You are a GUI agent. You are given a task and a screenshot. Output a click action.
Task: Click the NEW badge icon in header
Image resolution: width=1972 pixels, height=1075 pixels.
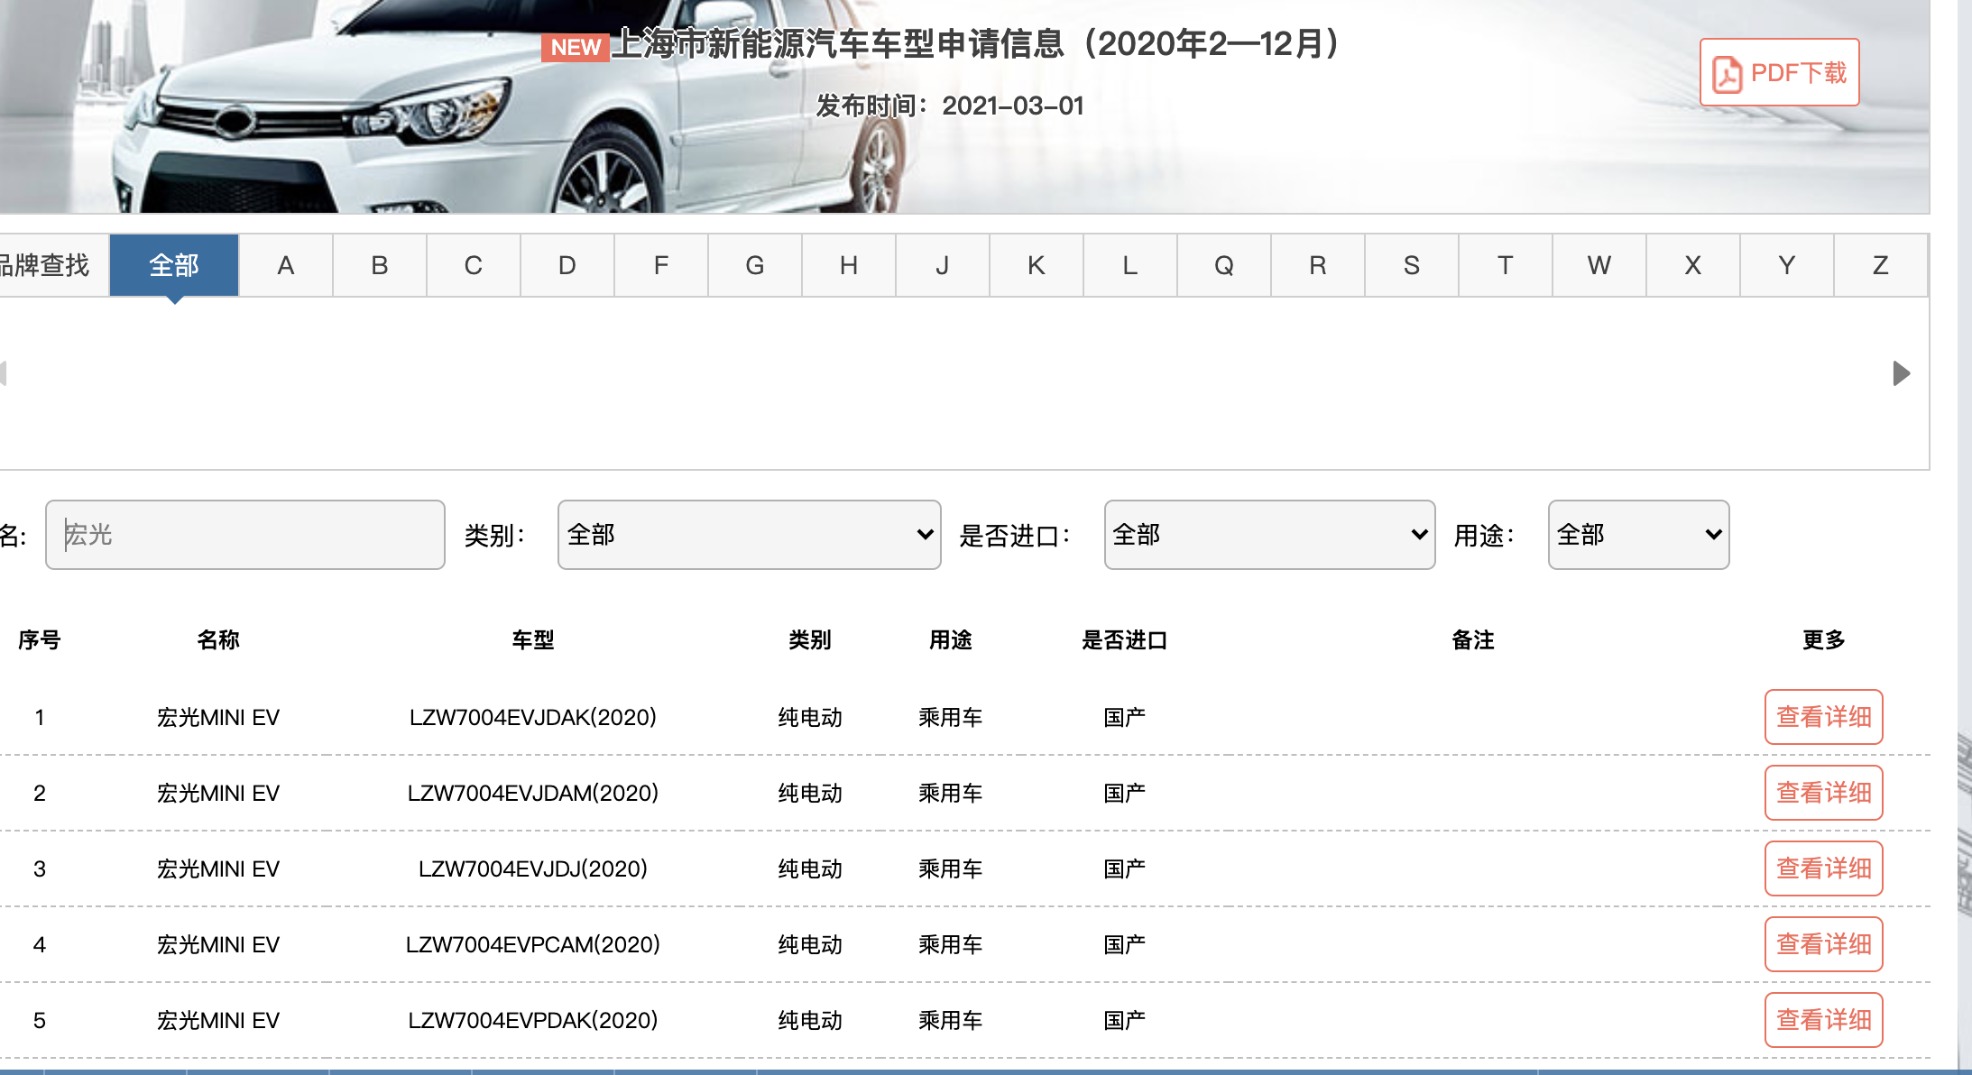[x=575, y=47]
